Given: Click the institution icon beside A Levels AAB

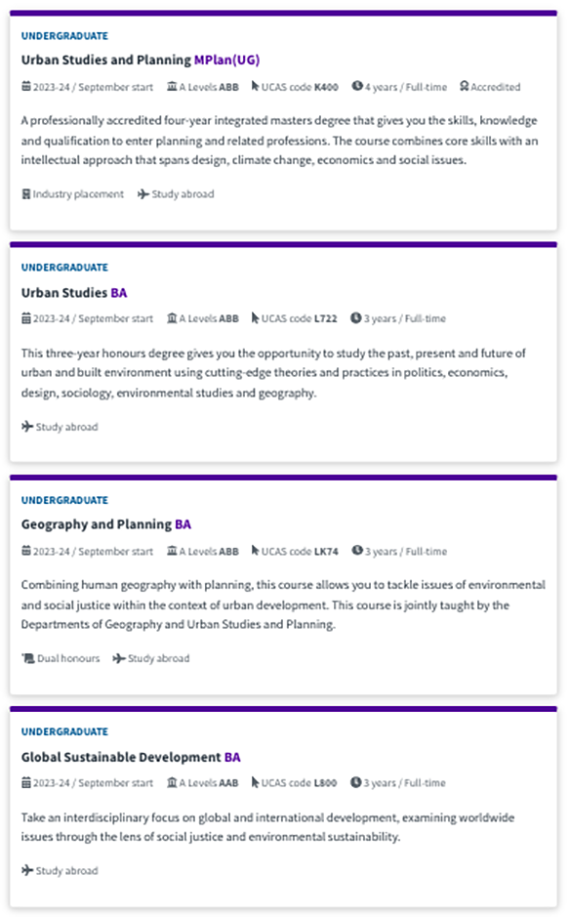Looking at the screenshot, I should pyautogui.click(x=172, y=782).
